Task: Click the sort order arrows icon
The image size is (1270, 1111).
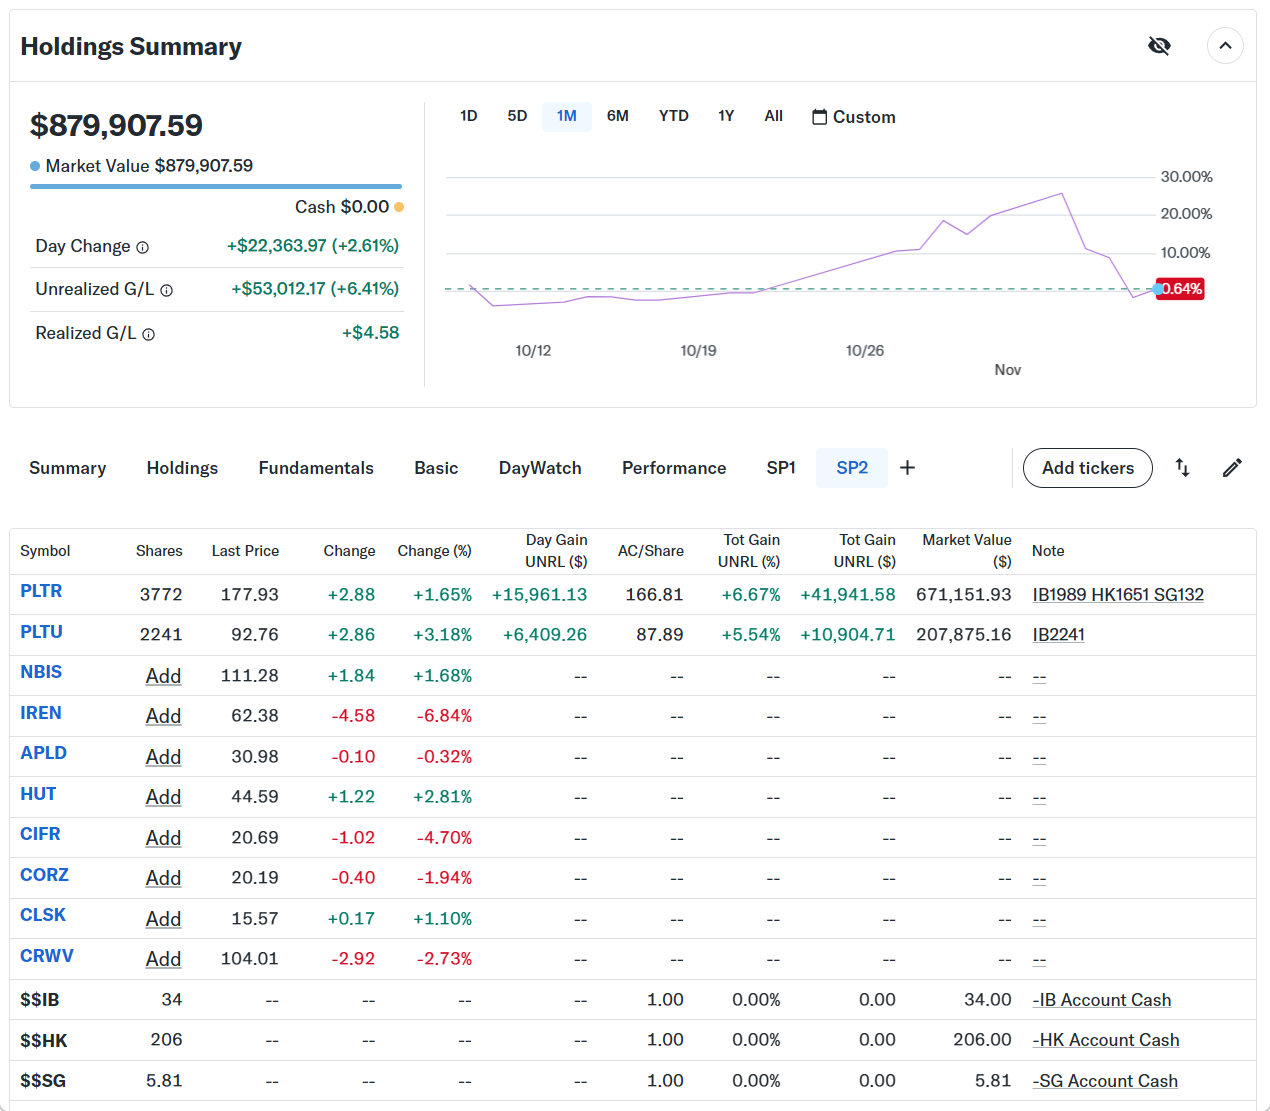Action: [1182, 468]
